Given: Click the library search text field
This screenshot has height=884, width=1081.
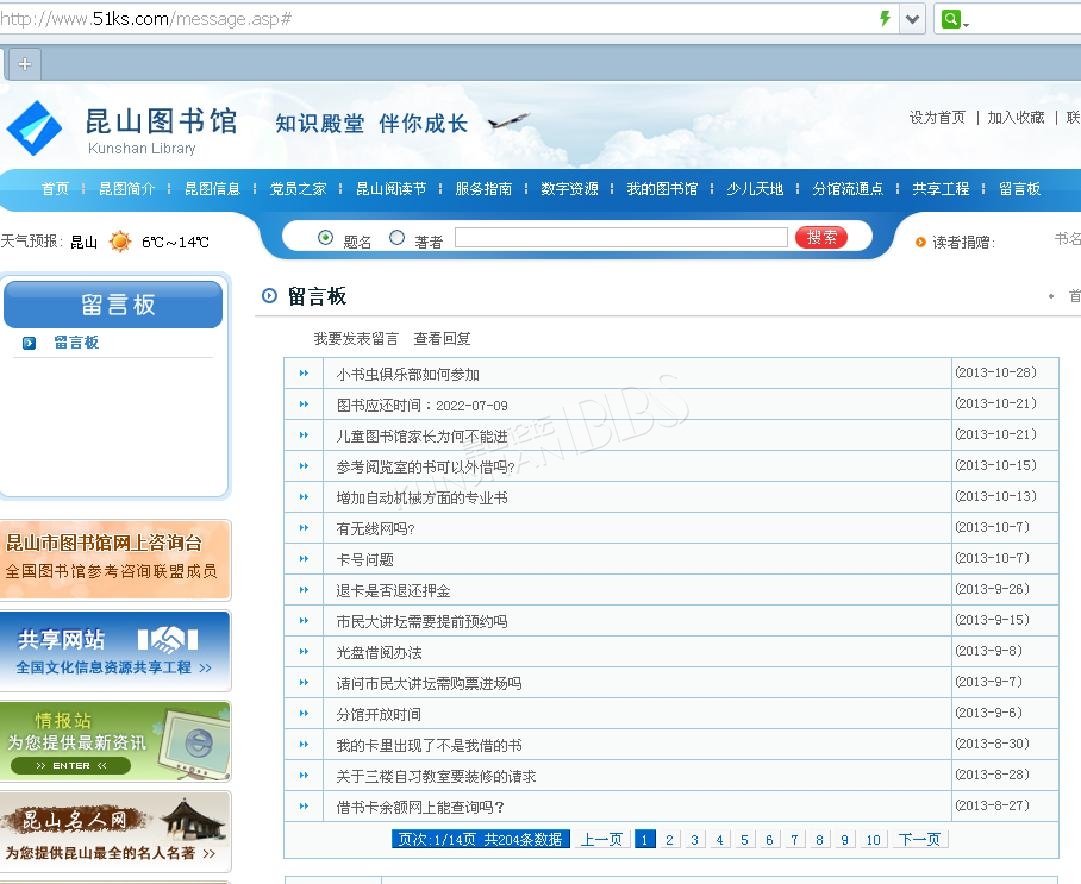Looking at the screenshot, I should coord(620,238).
